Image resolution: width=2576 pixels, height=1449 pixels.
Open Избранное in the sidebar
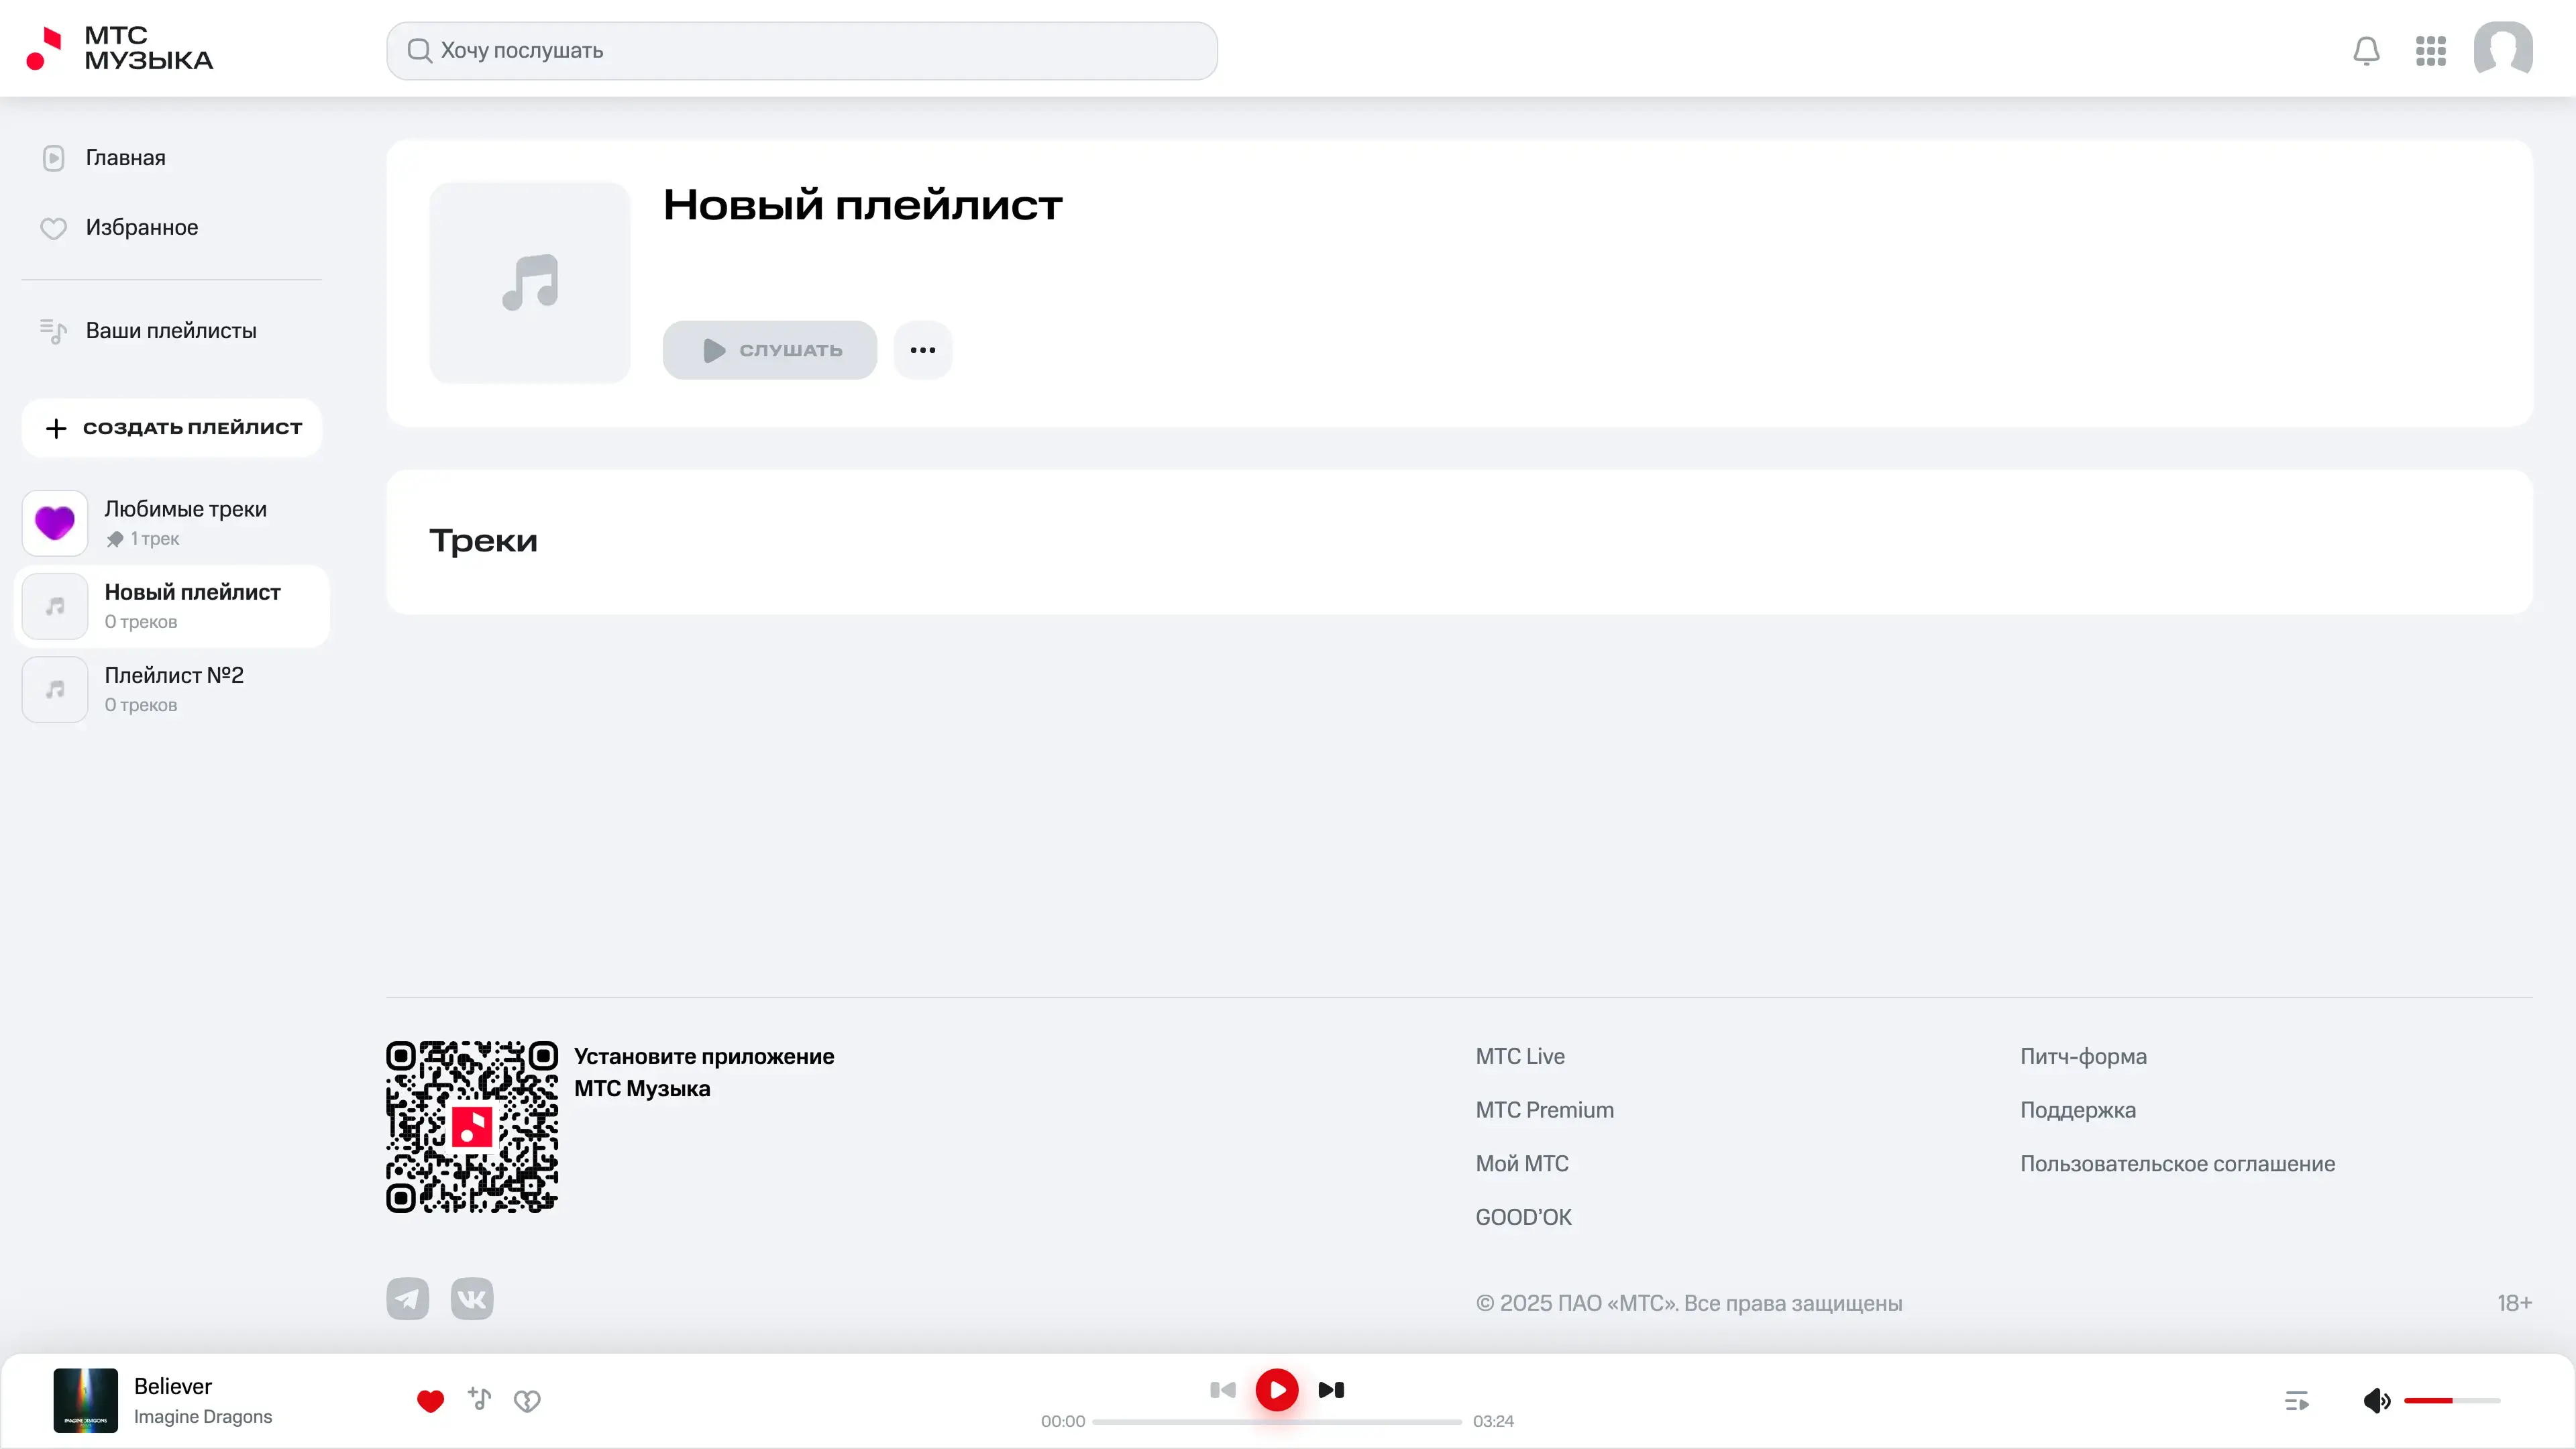pyautogui.click(x=141, y=228)
